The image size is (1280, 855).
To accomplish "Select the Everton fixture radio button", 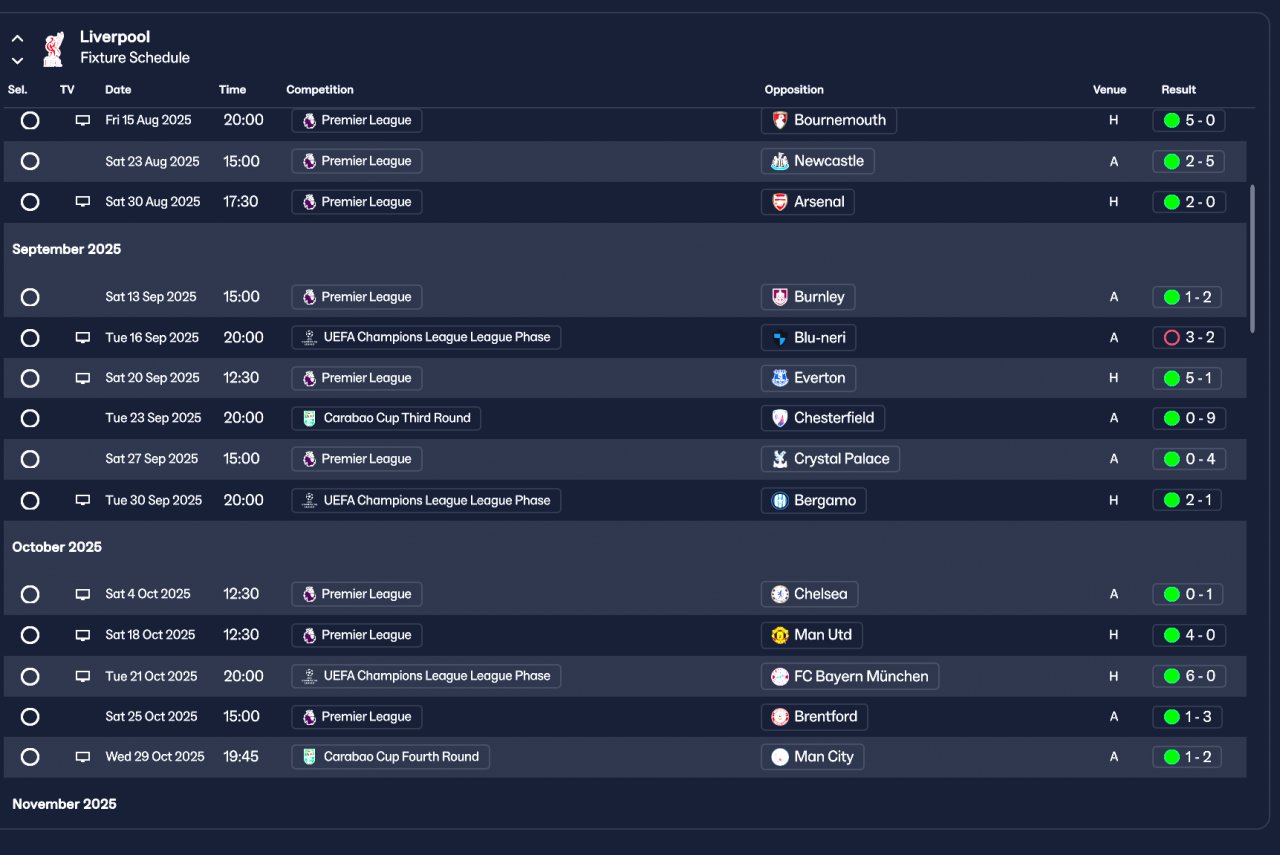I will [x=30, y=378].
